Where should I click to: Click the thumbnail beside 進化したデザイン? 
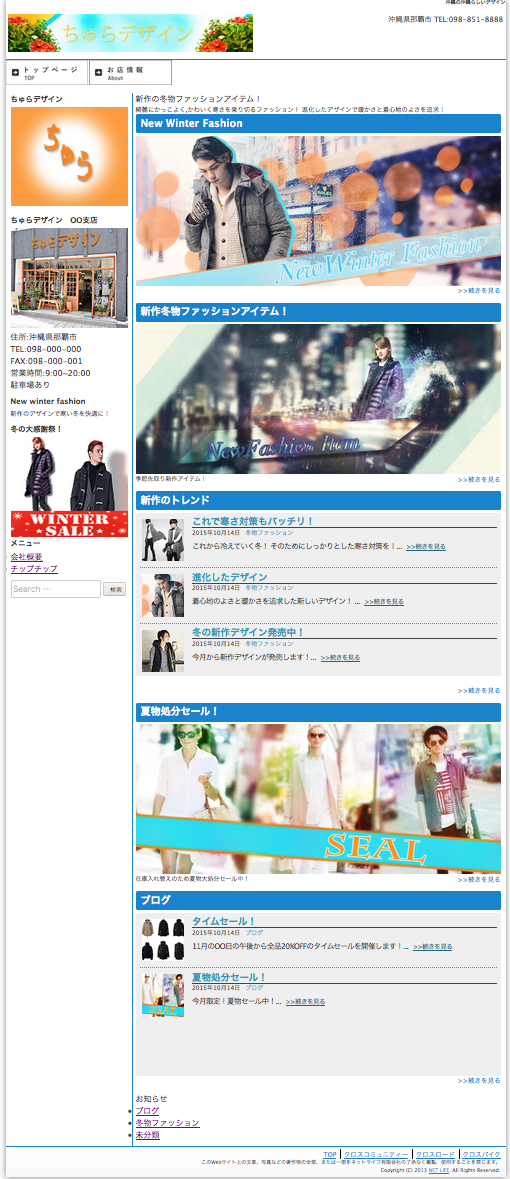(162, 596)
